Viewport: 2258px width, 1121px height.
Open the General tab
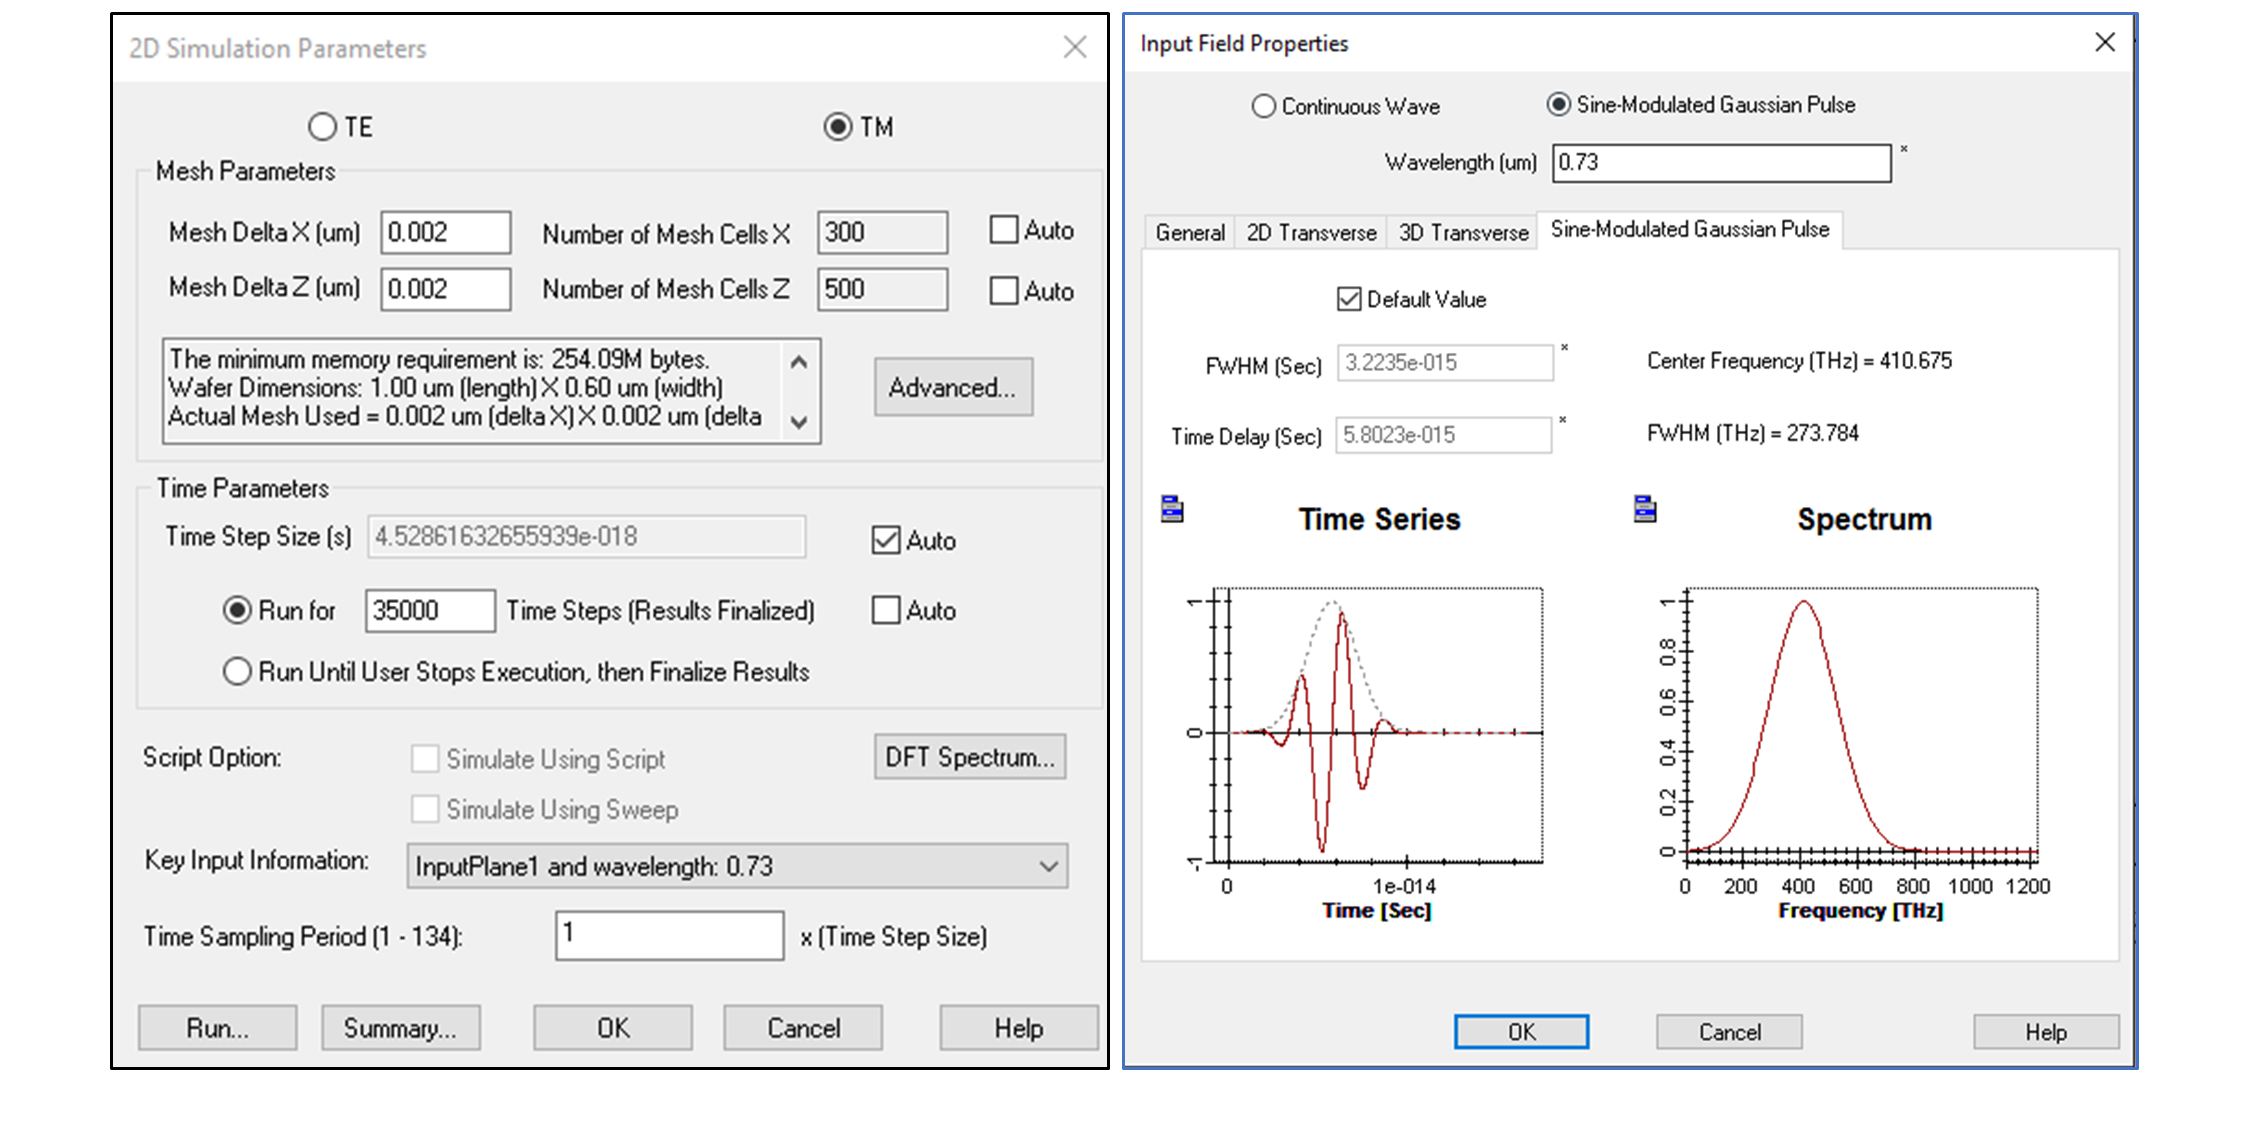(x=1190, y=232)
